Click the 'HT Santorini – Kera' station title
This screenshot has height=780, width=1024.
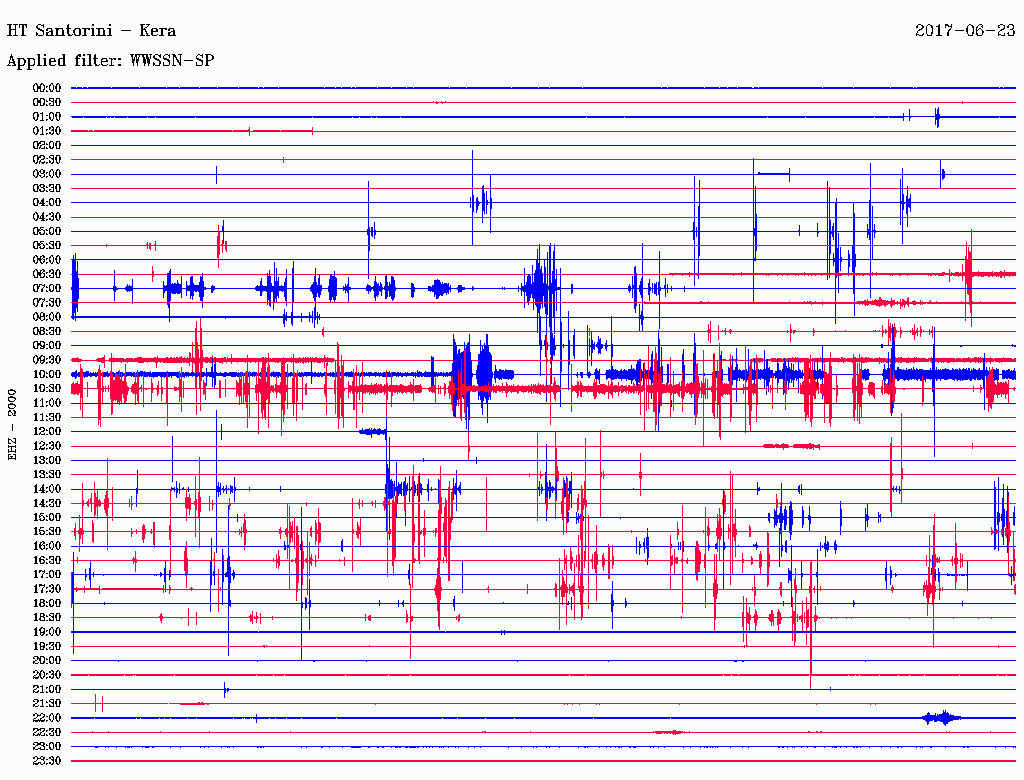click(91, 30)
